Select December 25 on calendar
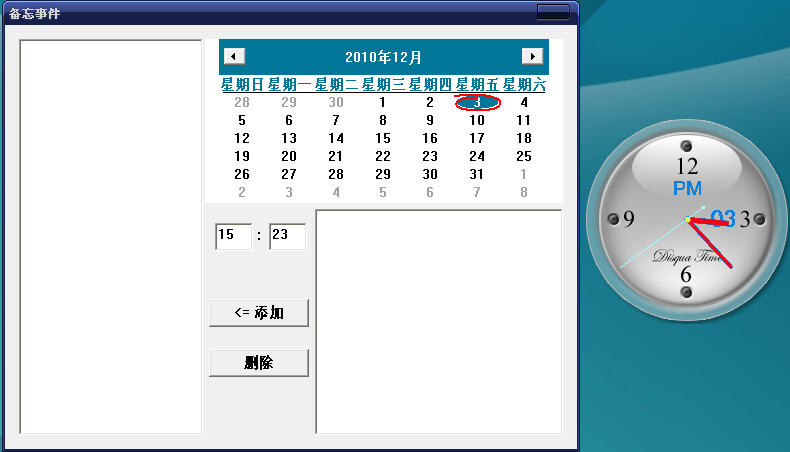The image size is (790, 452). pyautogui.click(x=524, y=156)
